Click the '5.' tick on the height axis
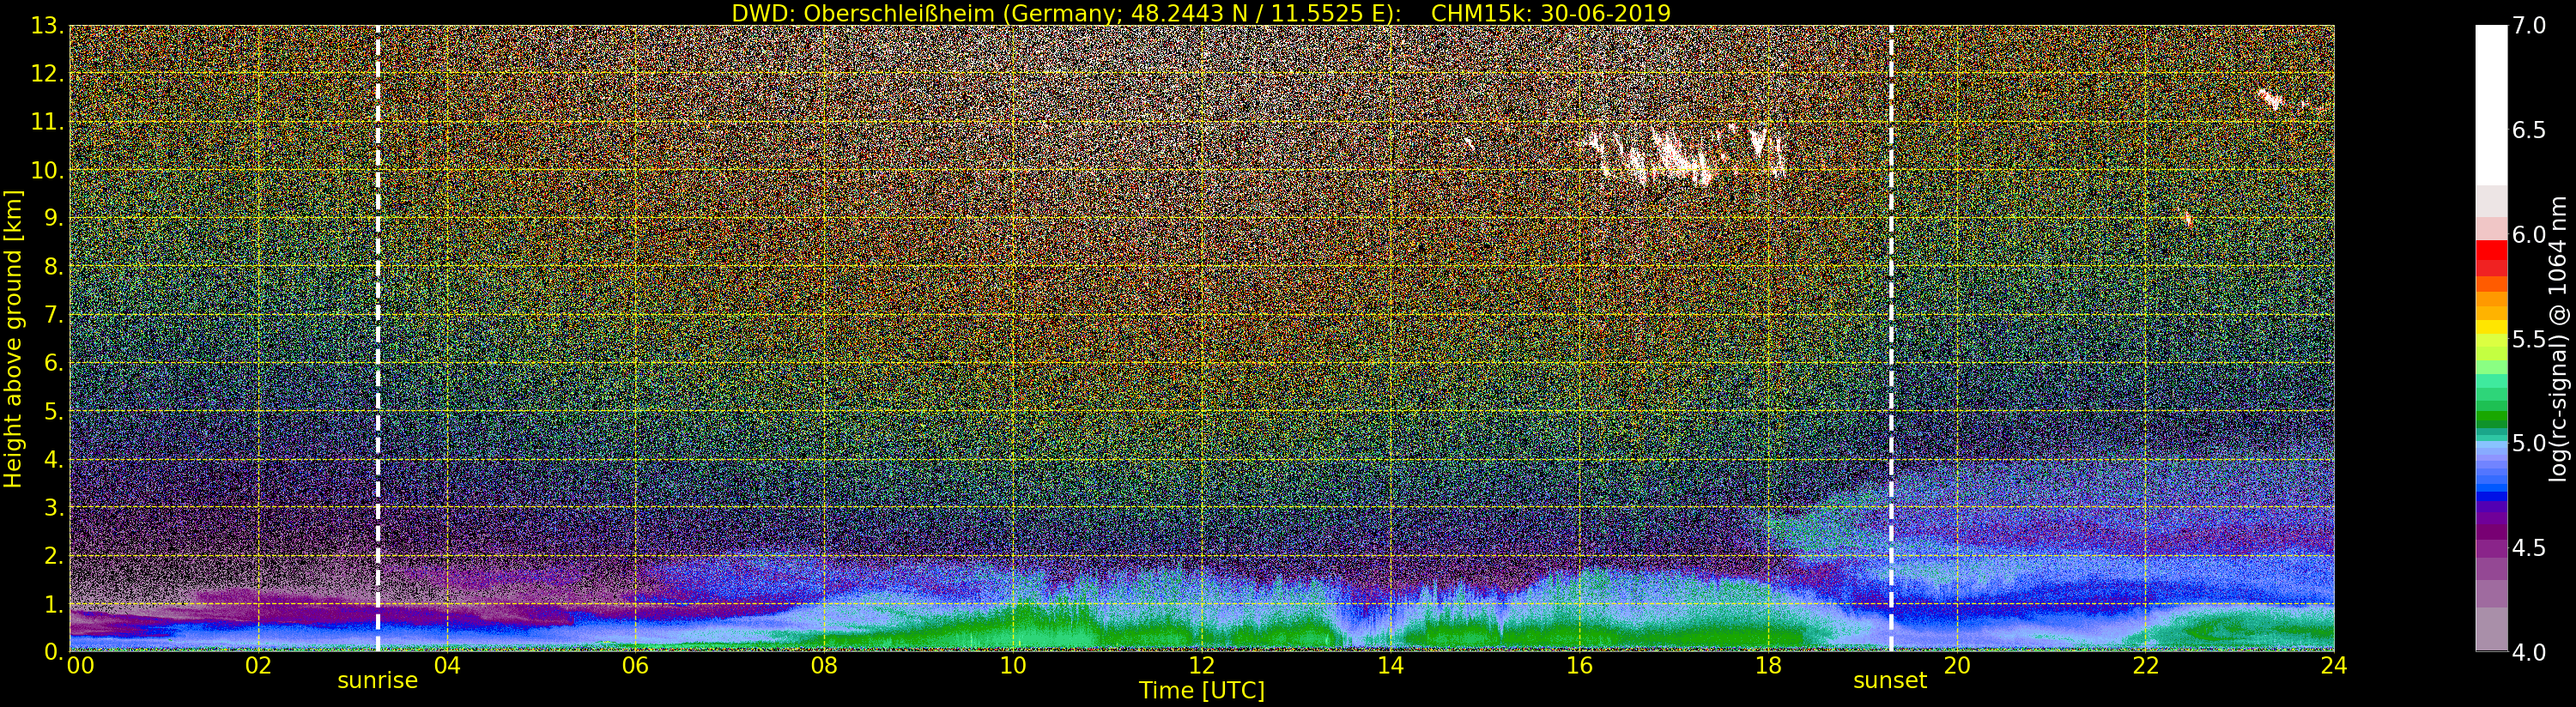2576x707 pixels. [53, 411]
